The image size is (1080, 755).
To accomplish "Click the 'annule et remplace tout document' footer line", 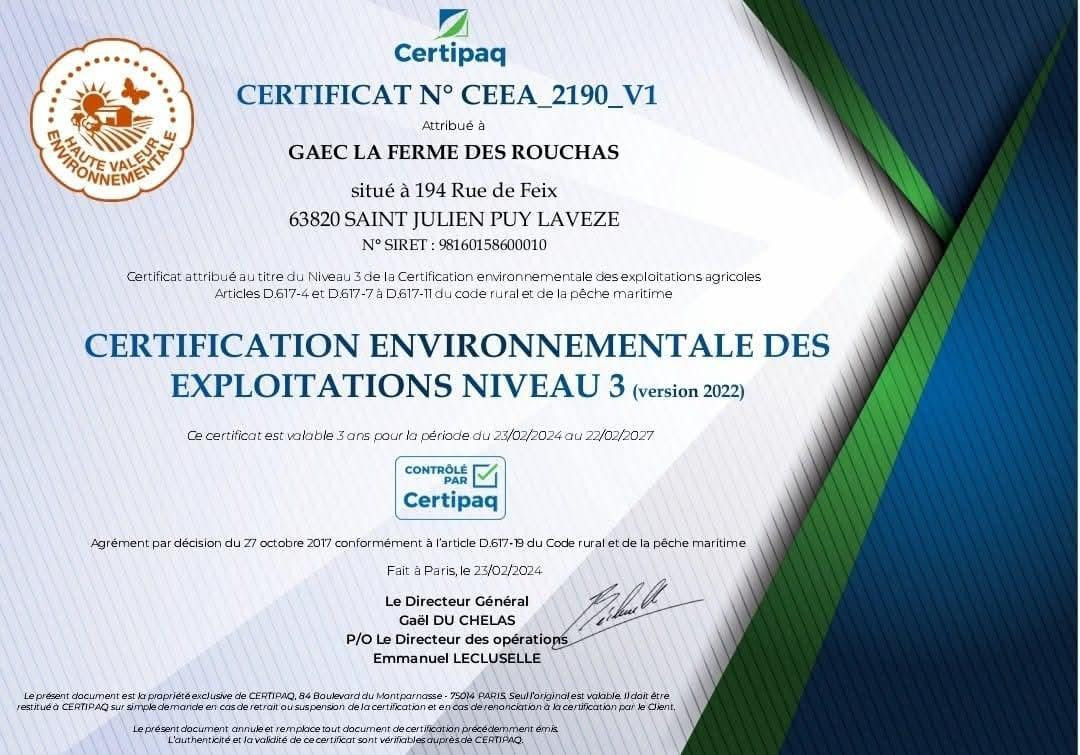I will tap(346, 729).
